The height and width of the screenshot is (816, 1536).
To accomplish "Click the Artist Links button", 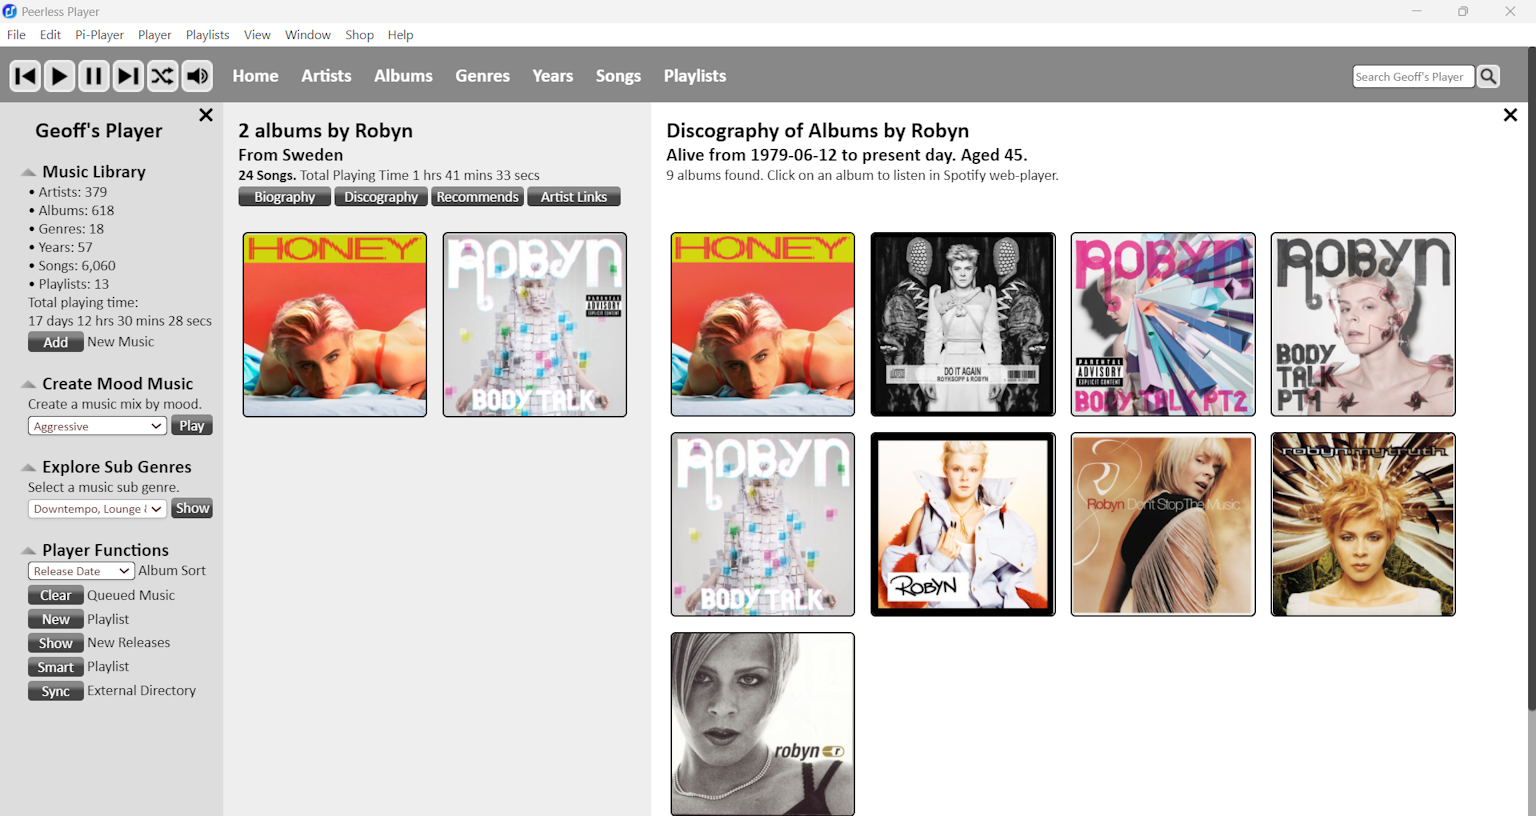I will 574,197.
